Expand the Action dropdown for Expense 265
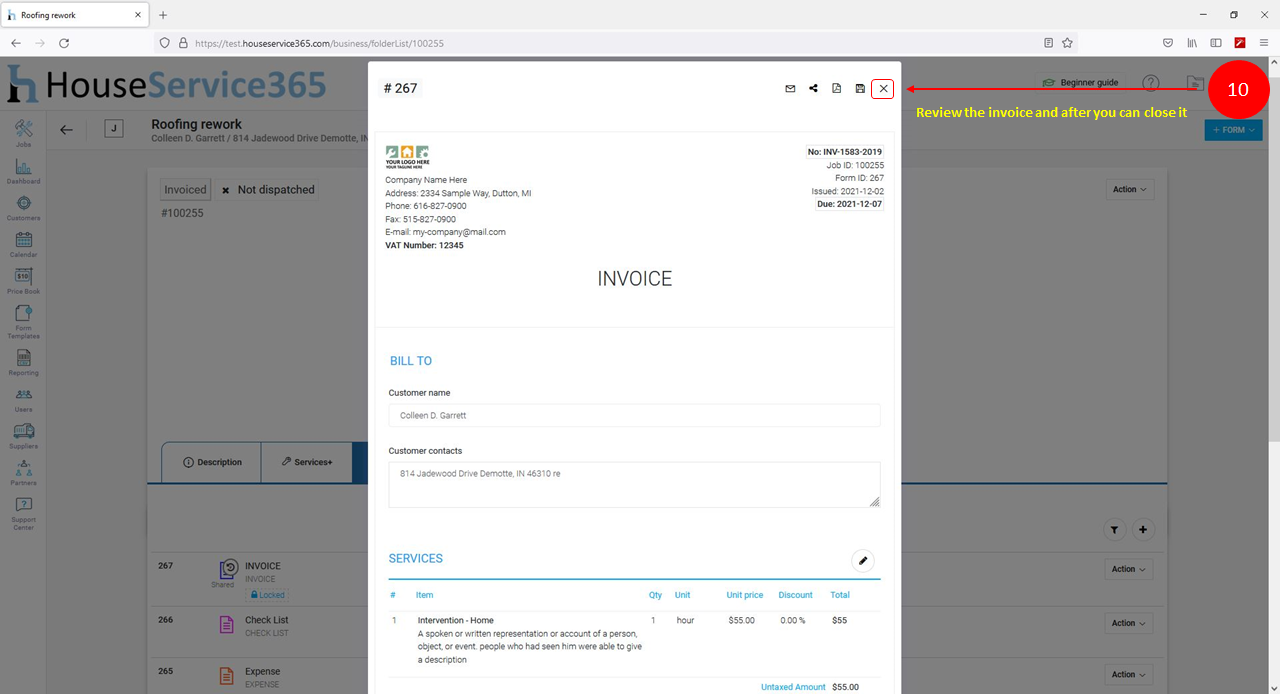 [x=1130, y=674]
